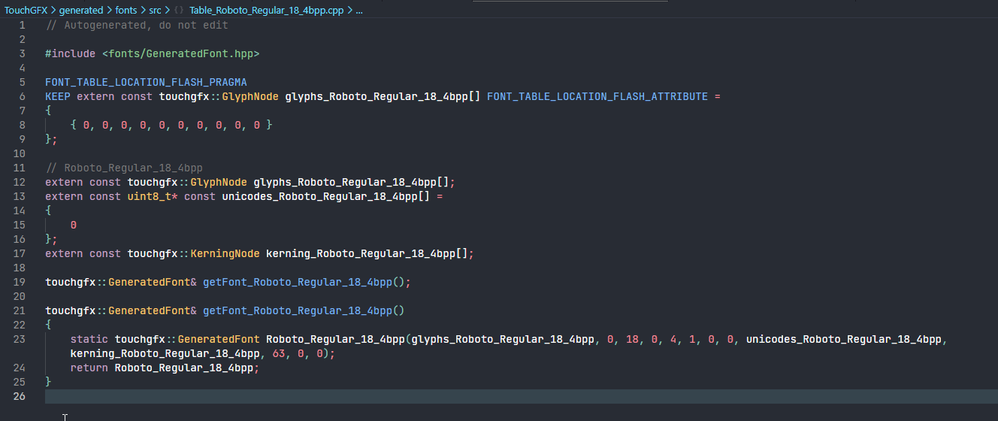This screenshot has width=998, height=421.
Task: Select line number 3 in gutter
Action: (23, 54)
